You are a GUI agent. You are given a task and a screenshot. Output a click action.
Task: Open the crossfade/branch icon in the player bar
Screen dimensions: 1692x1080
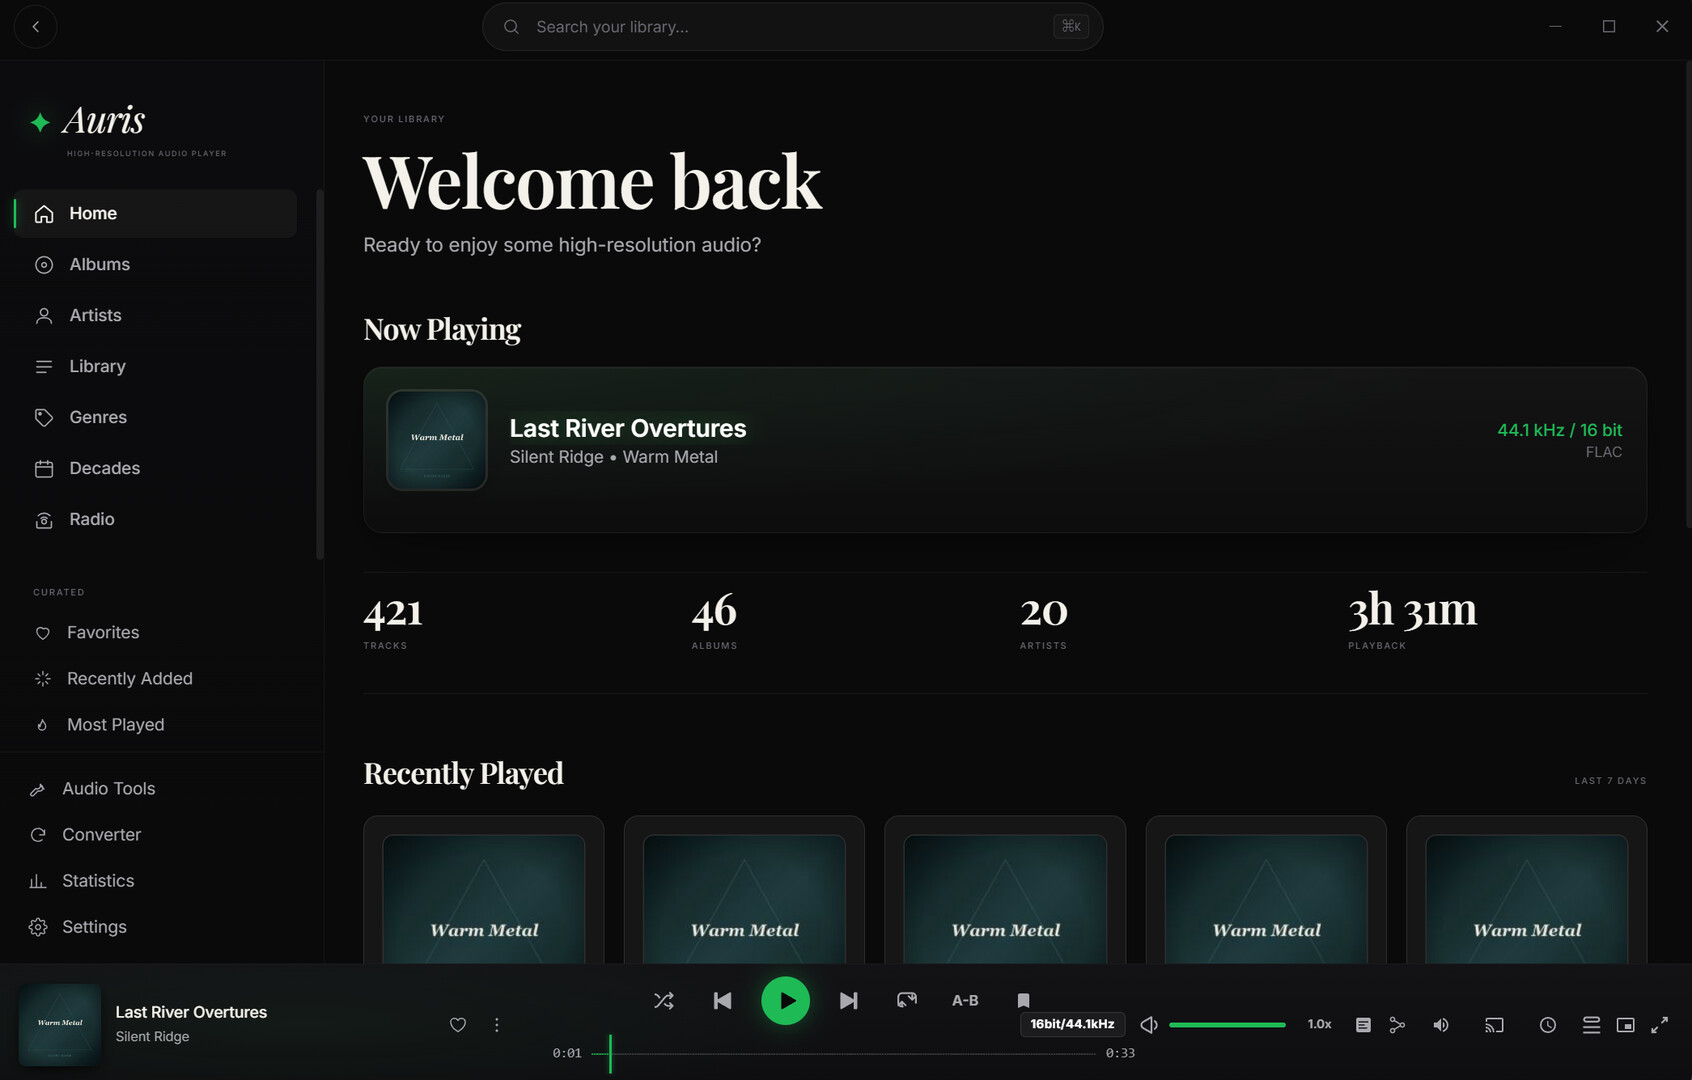pyautogui.click(x=1397, y=1025)
